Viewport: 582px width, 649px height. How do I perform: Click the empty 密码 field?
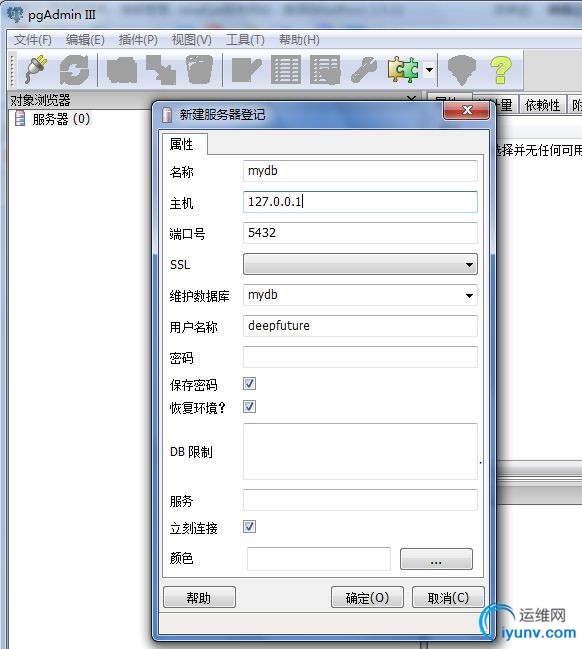(x=360, y=357)
